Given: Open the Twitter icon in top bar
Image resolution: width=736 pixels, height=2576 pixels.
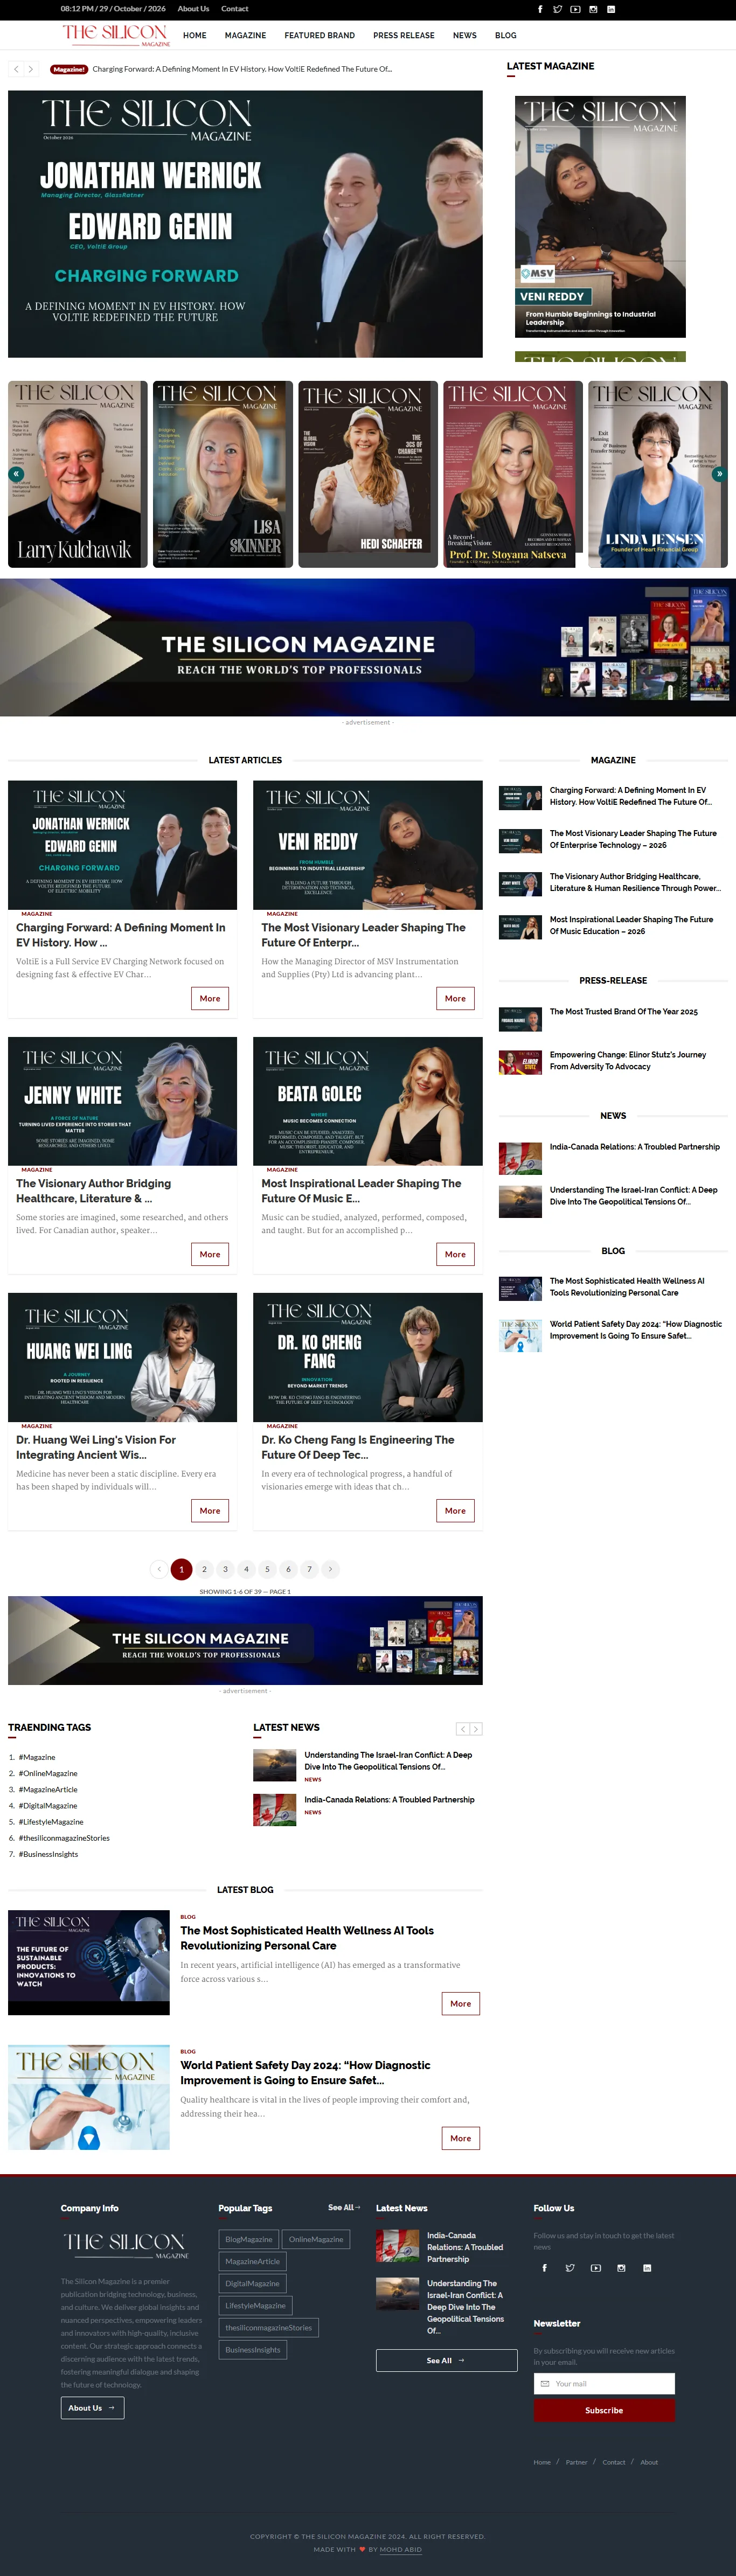Looking at the screenshot, I should coord(557,9).
